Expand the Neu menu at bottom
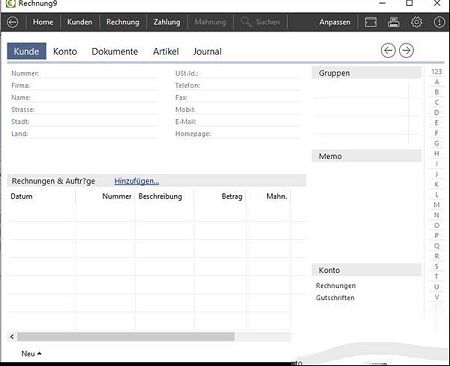The width and height of the screenshot is (450, 366). (31, 354)
